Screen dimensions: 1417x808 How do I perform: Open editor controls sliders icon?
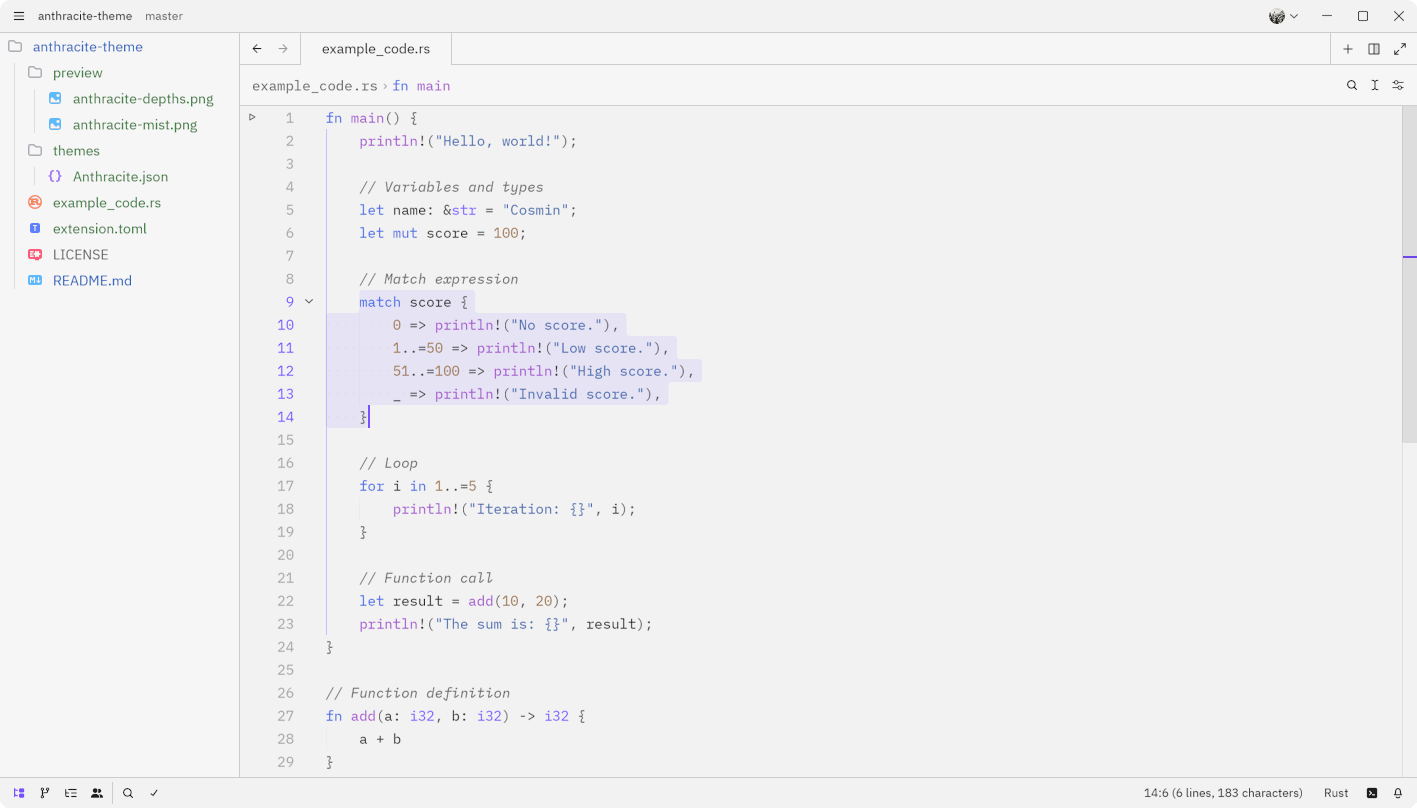pyautogui.click(x=1399, y=86)
